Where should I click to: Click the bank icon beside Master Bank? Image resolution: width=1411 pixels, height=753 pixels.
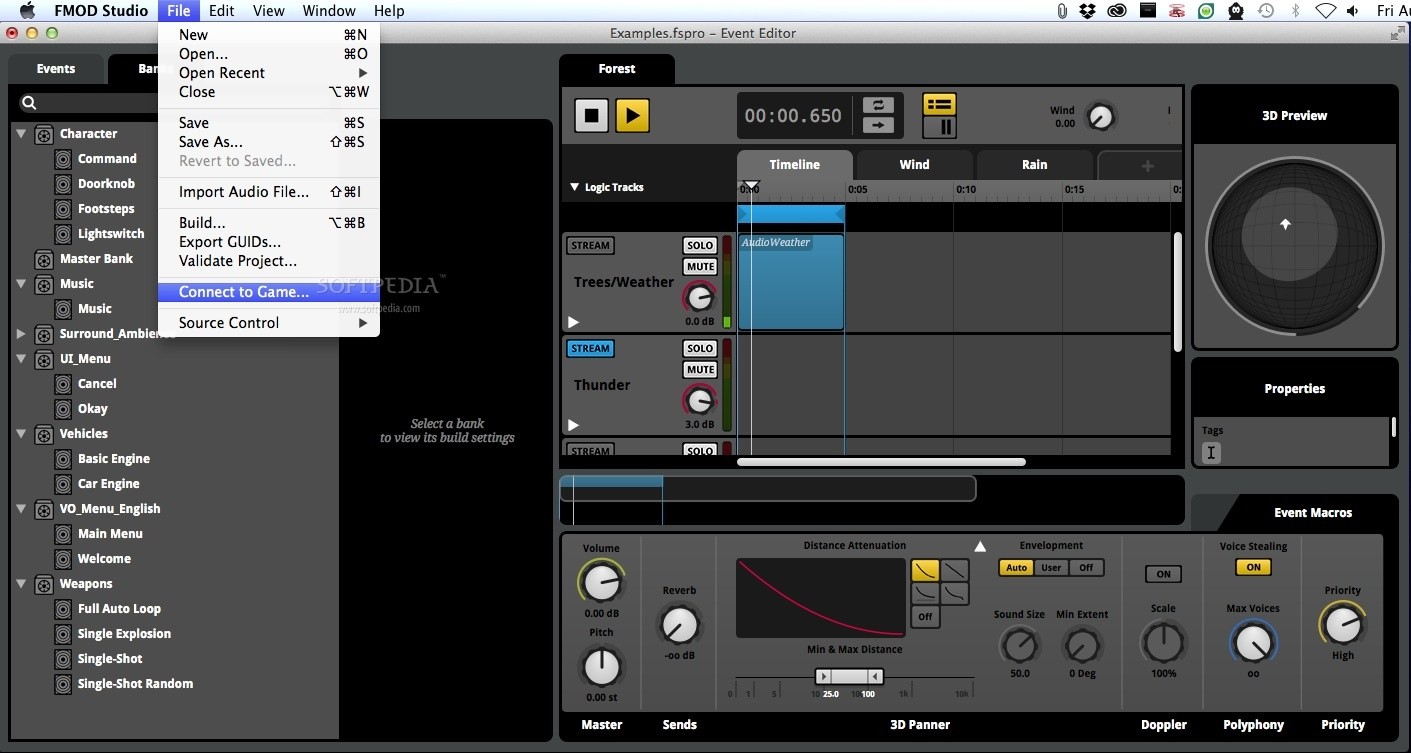[x=44, y=259]
